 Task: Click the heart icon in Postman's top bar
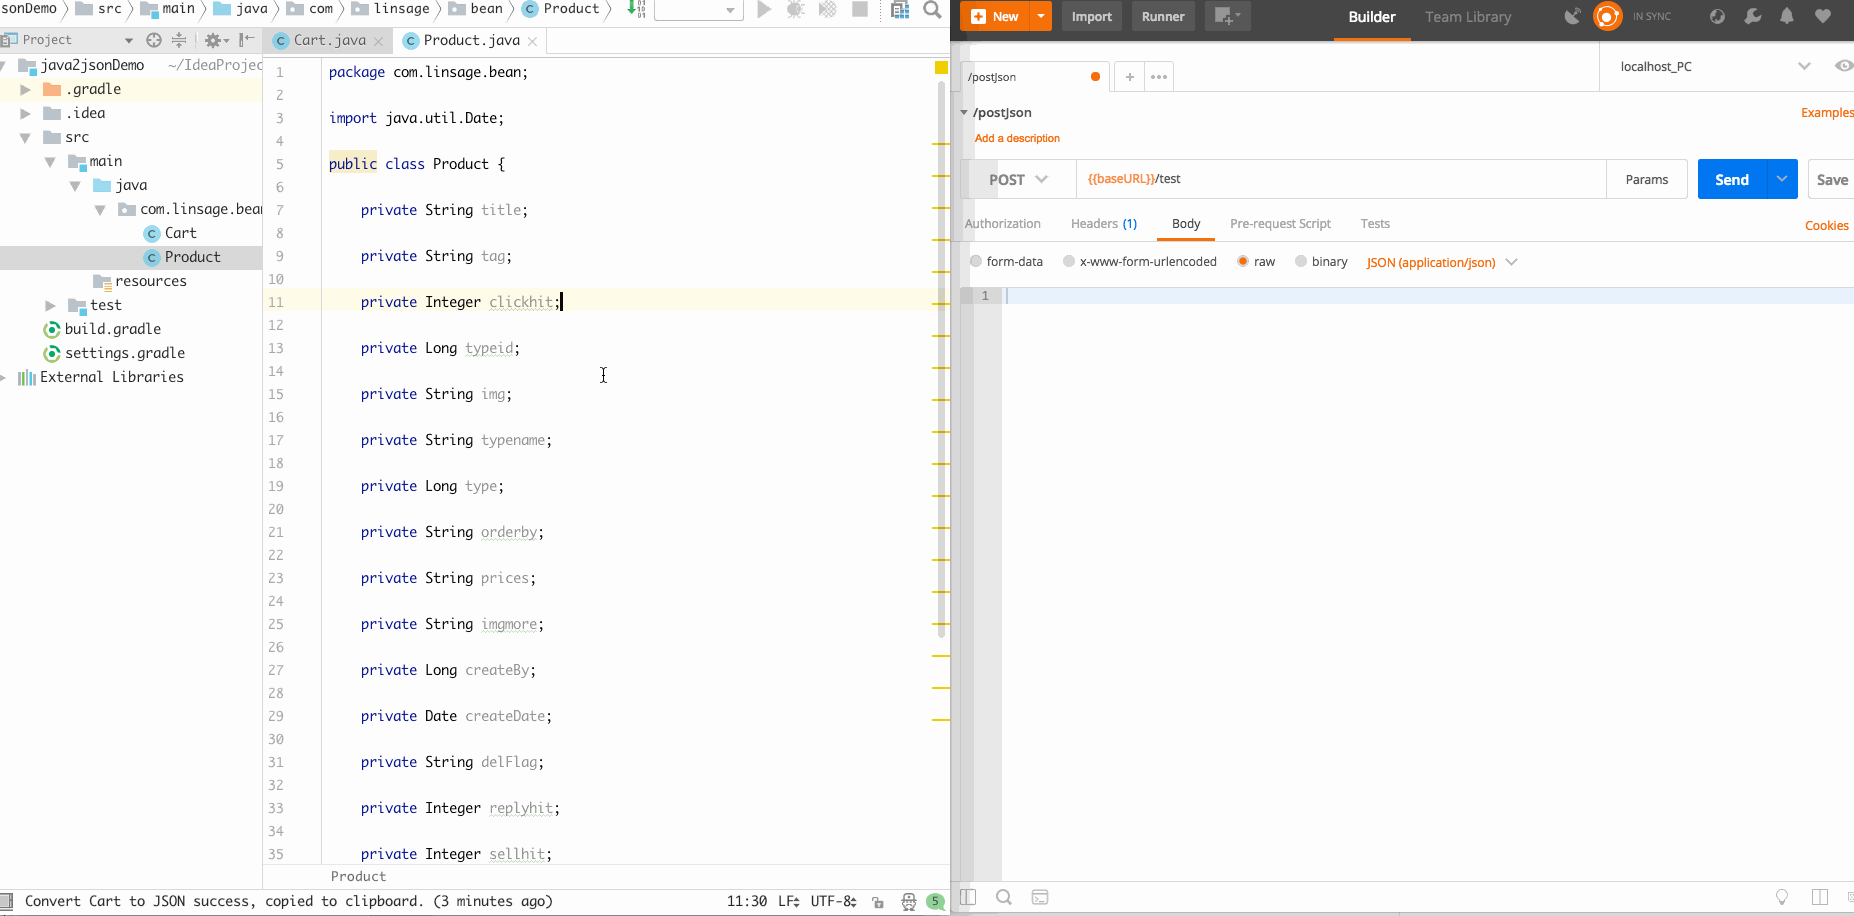[x=1821, y=17]
